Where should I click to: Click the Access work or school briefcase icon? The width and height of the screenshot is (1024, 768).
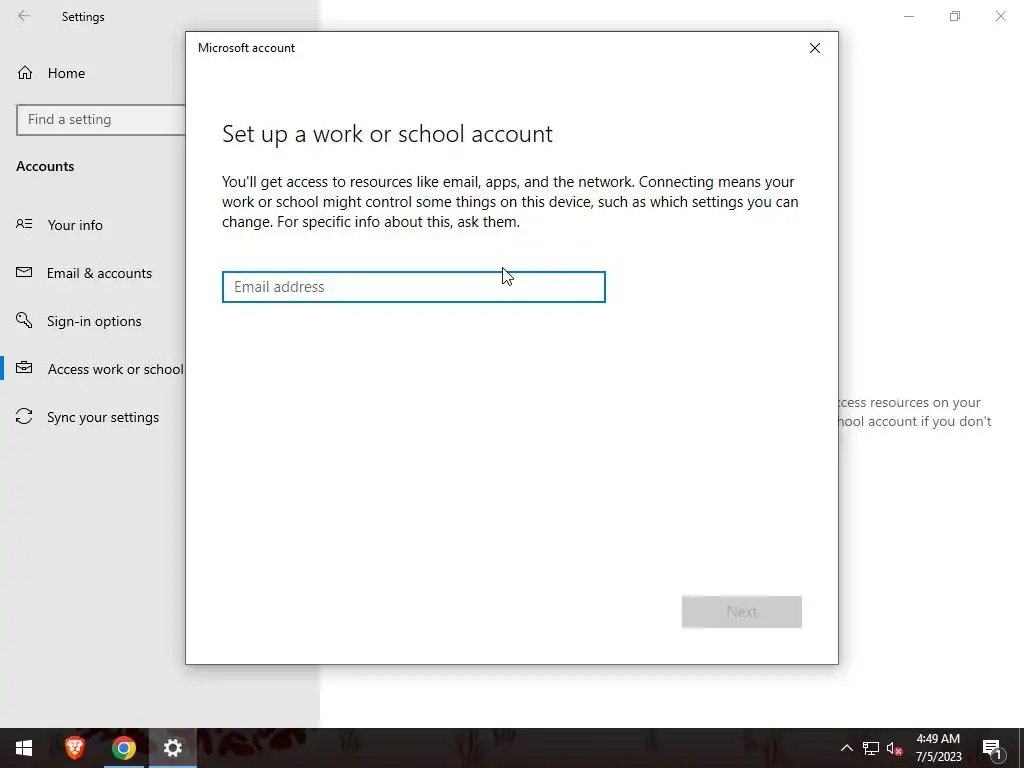pyautogui.click(x=24, y=368)
